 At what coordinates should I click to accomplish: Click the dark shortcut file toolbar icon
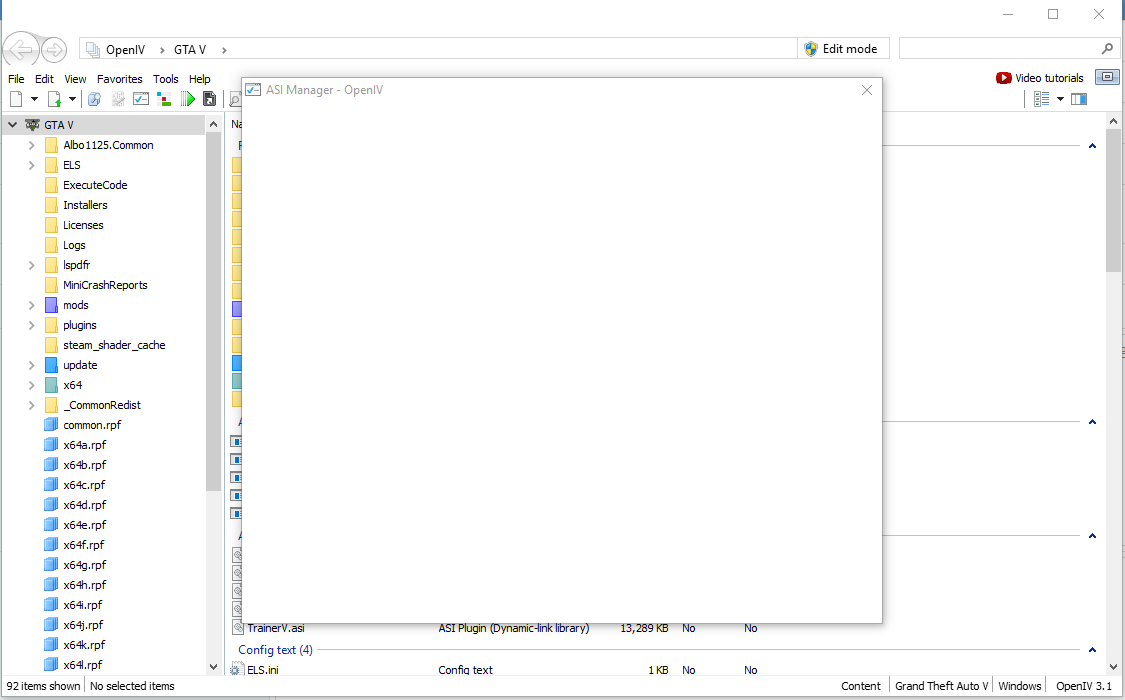[209, 99]
